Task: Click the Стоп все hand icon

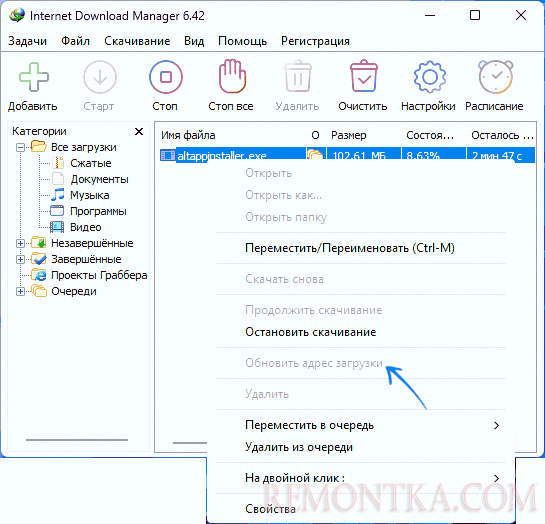Action: tap(232, 76)
